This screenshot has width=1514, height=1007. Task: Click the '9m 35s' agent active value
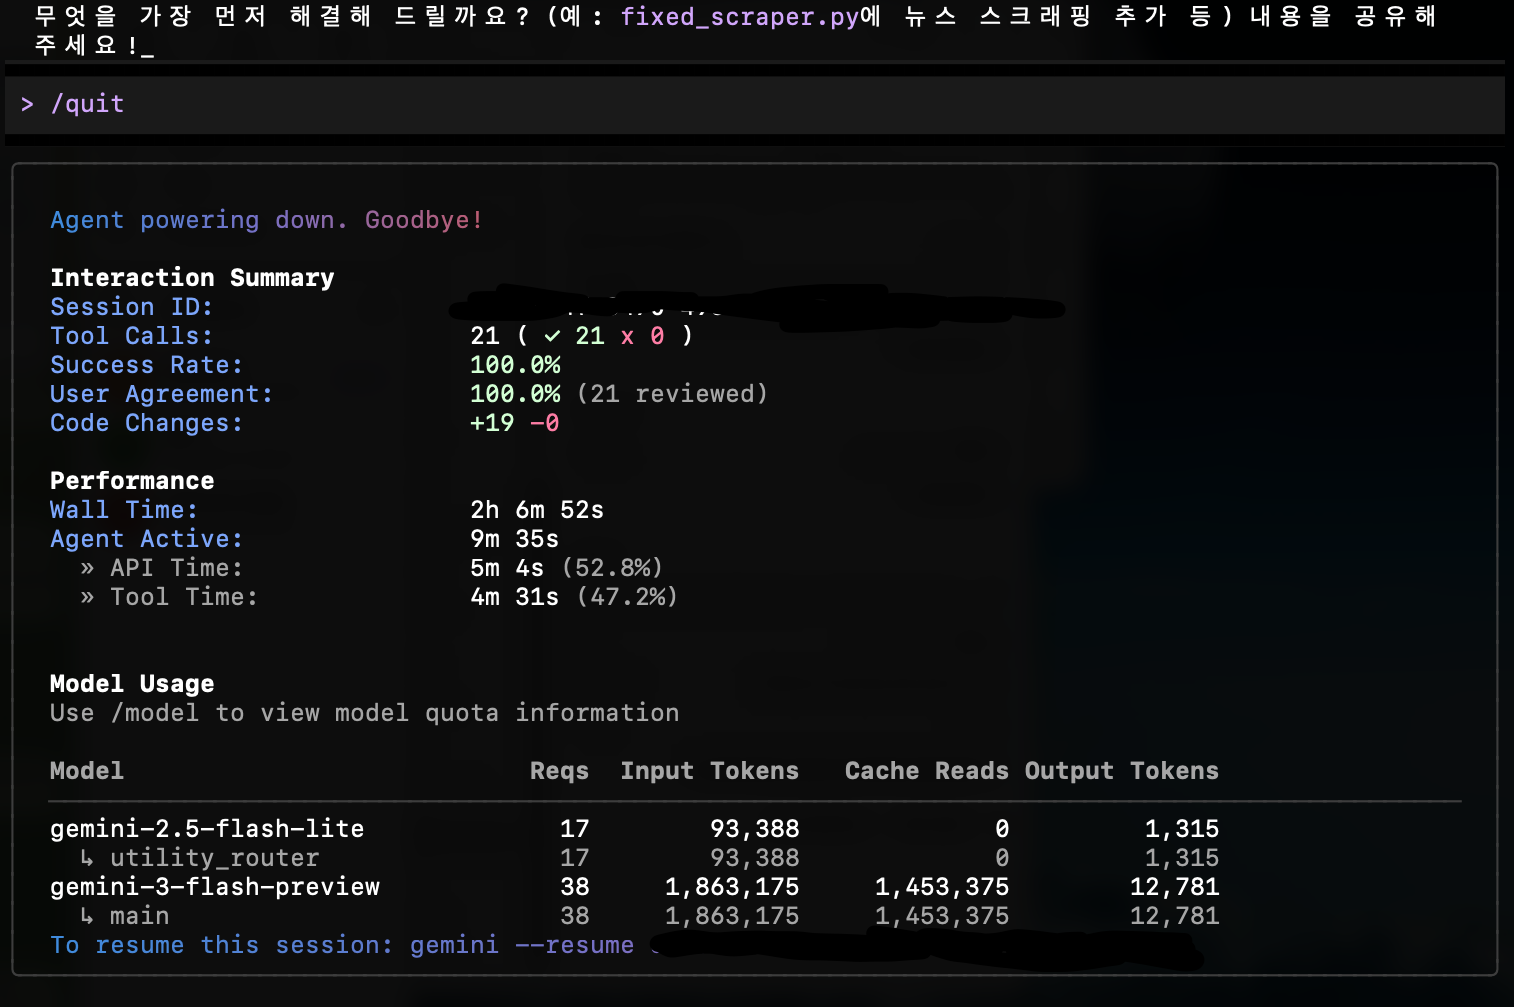515,539
